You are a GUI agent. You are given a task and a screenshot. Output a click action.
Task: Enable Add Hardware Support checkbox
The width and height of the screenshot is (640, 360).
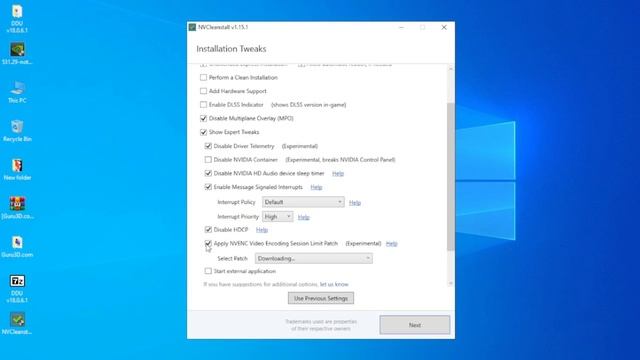pyautogui.click(x=203, y=91)
